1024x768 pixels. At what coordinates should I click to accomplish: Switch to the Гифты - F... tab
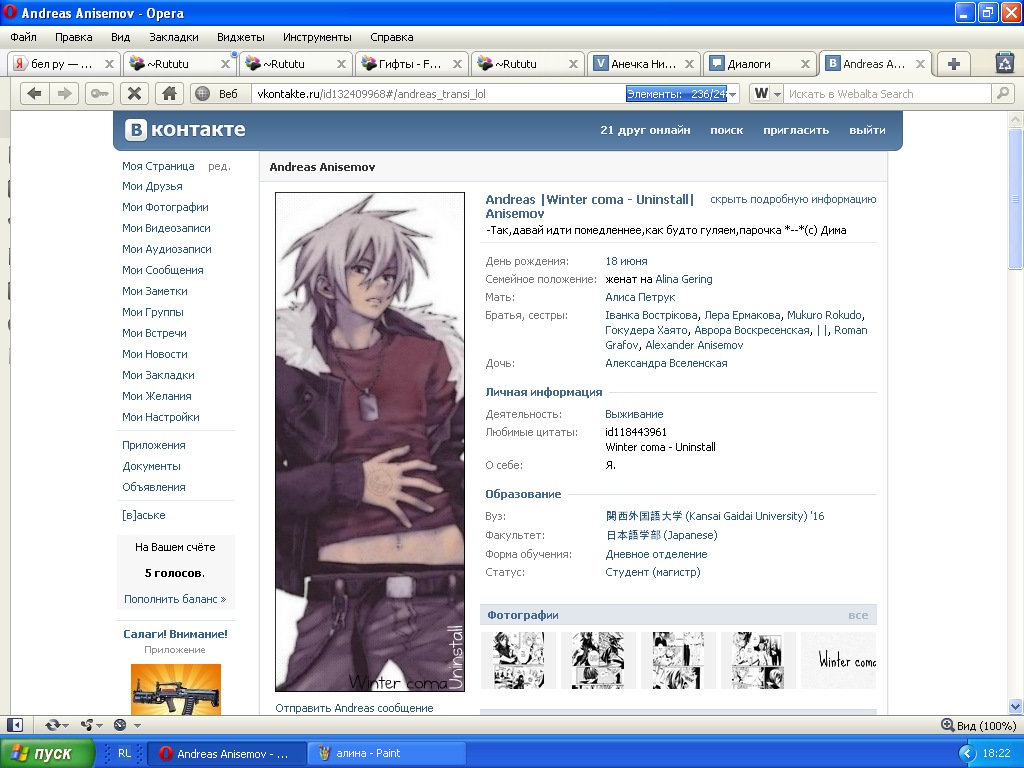coord(410,64)
